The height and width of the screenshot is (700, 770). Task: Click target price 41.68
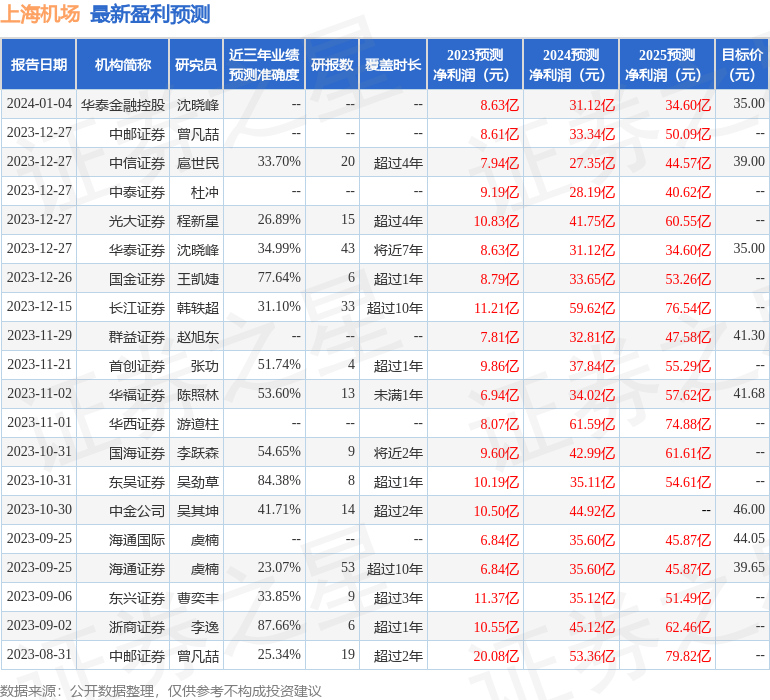[749, 393]
